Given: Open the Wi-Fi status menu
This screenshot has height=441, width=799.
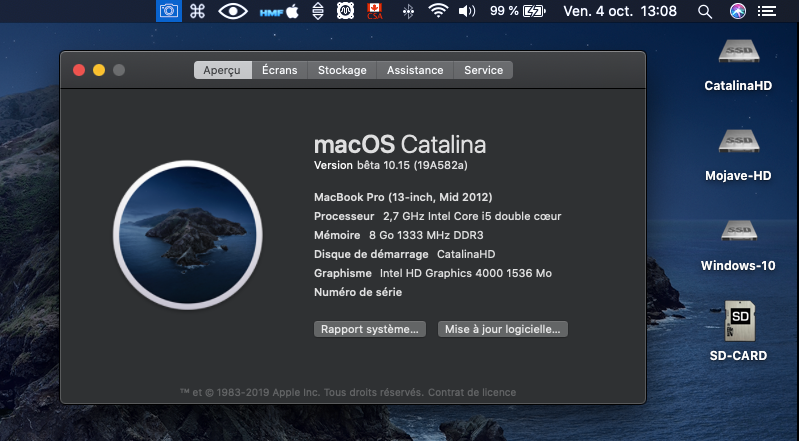Looking at the screenshot, I should tap(438, 11).
